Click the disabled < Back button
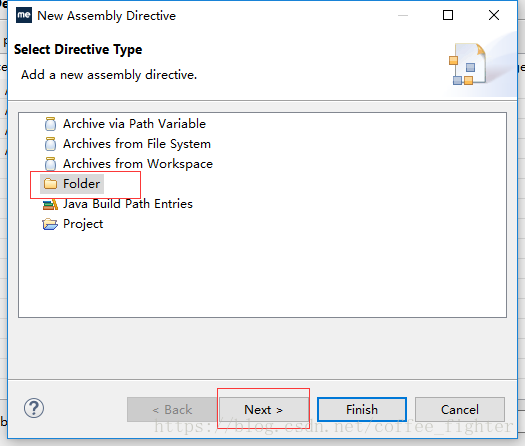 coord(172,410)
